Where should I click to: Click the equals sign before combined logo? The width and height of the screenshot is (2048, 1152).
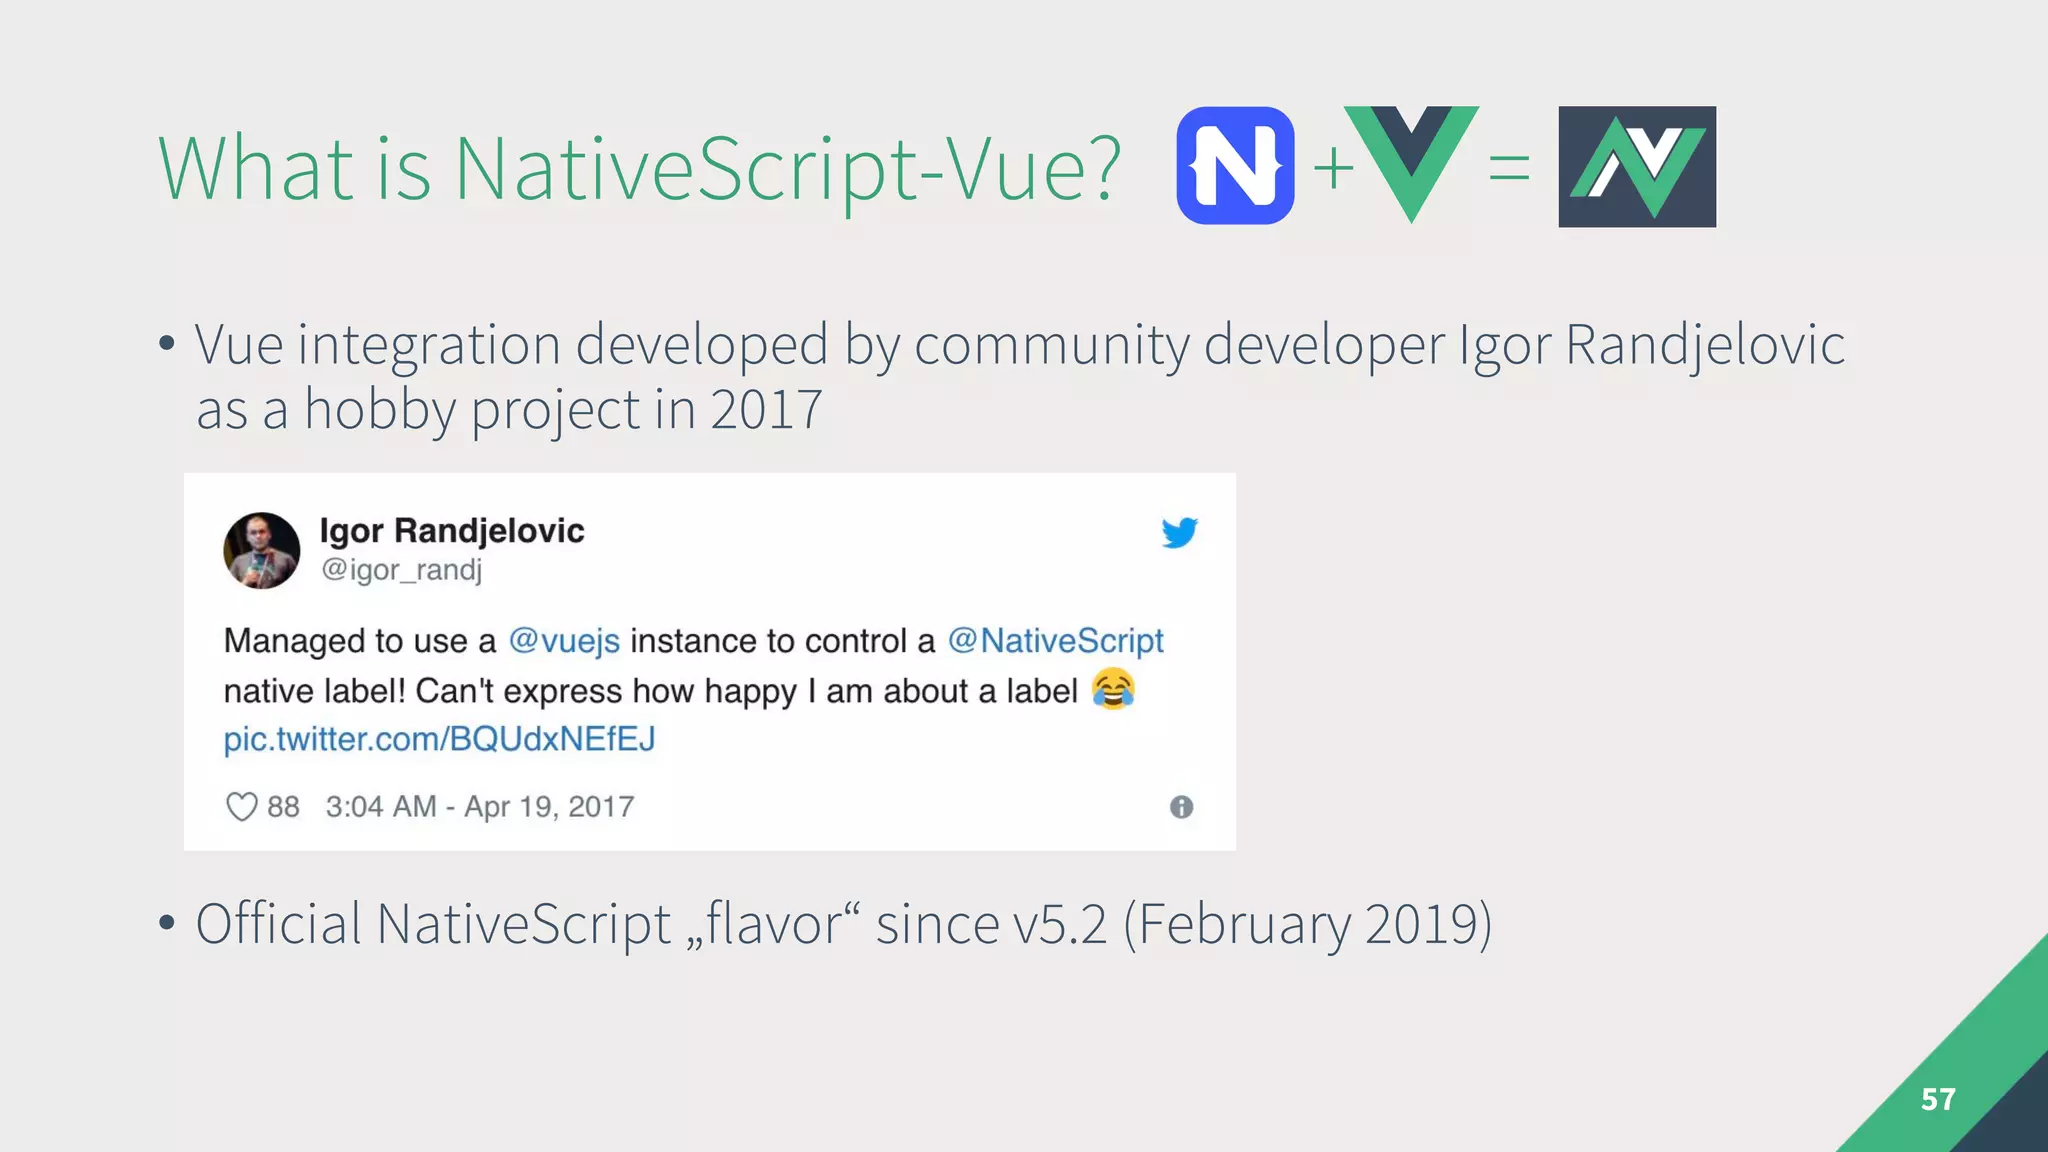1509,168
